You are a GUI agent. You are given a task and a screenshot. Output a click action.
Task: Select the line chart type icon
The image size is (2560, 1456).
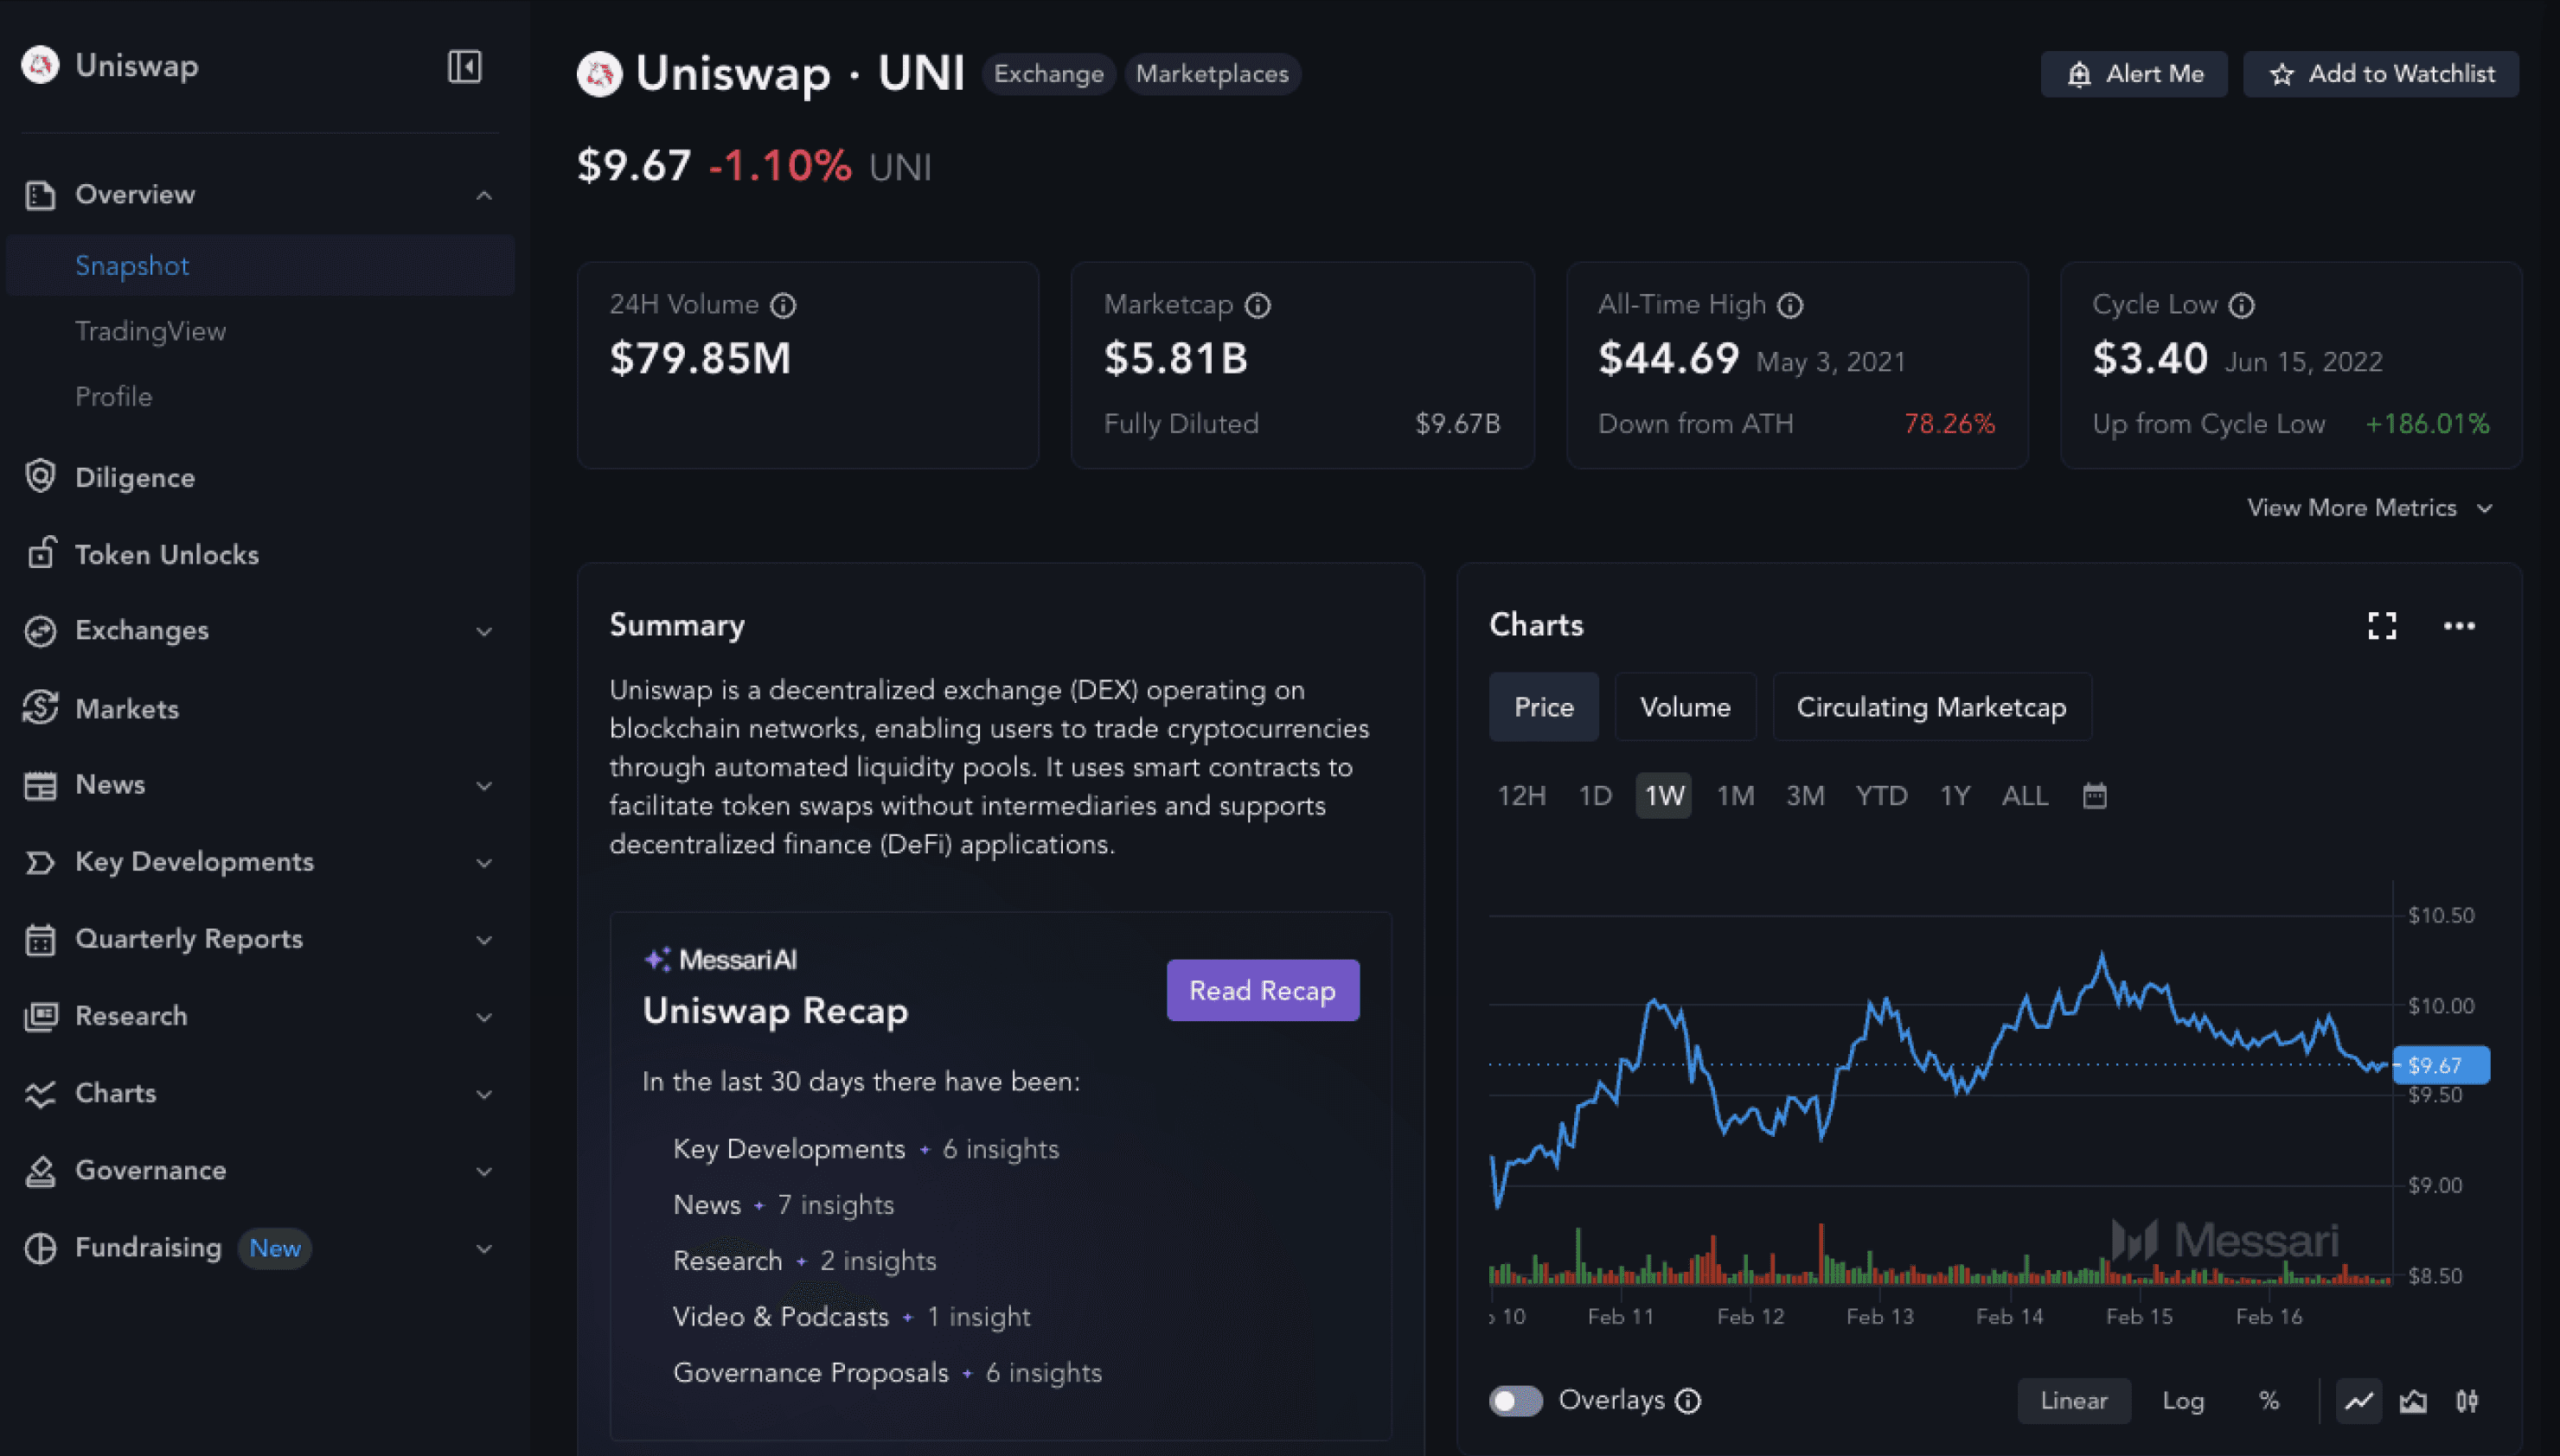[x=2359, y=1401]
